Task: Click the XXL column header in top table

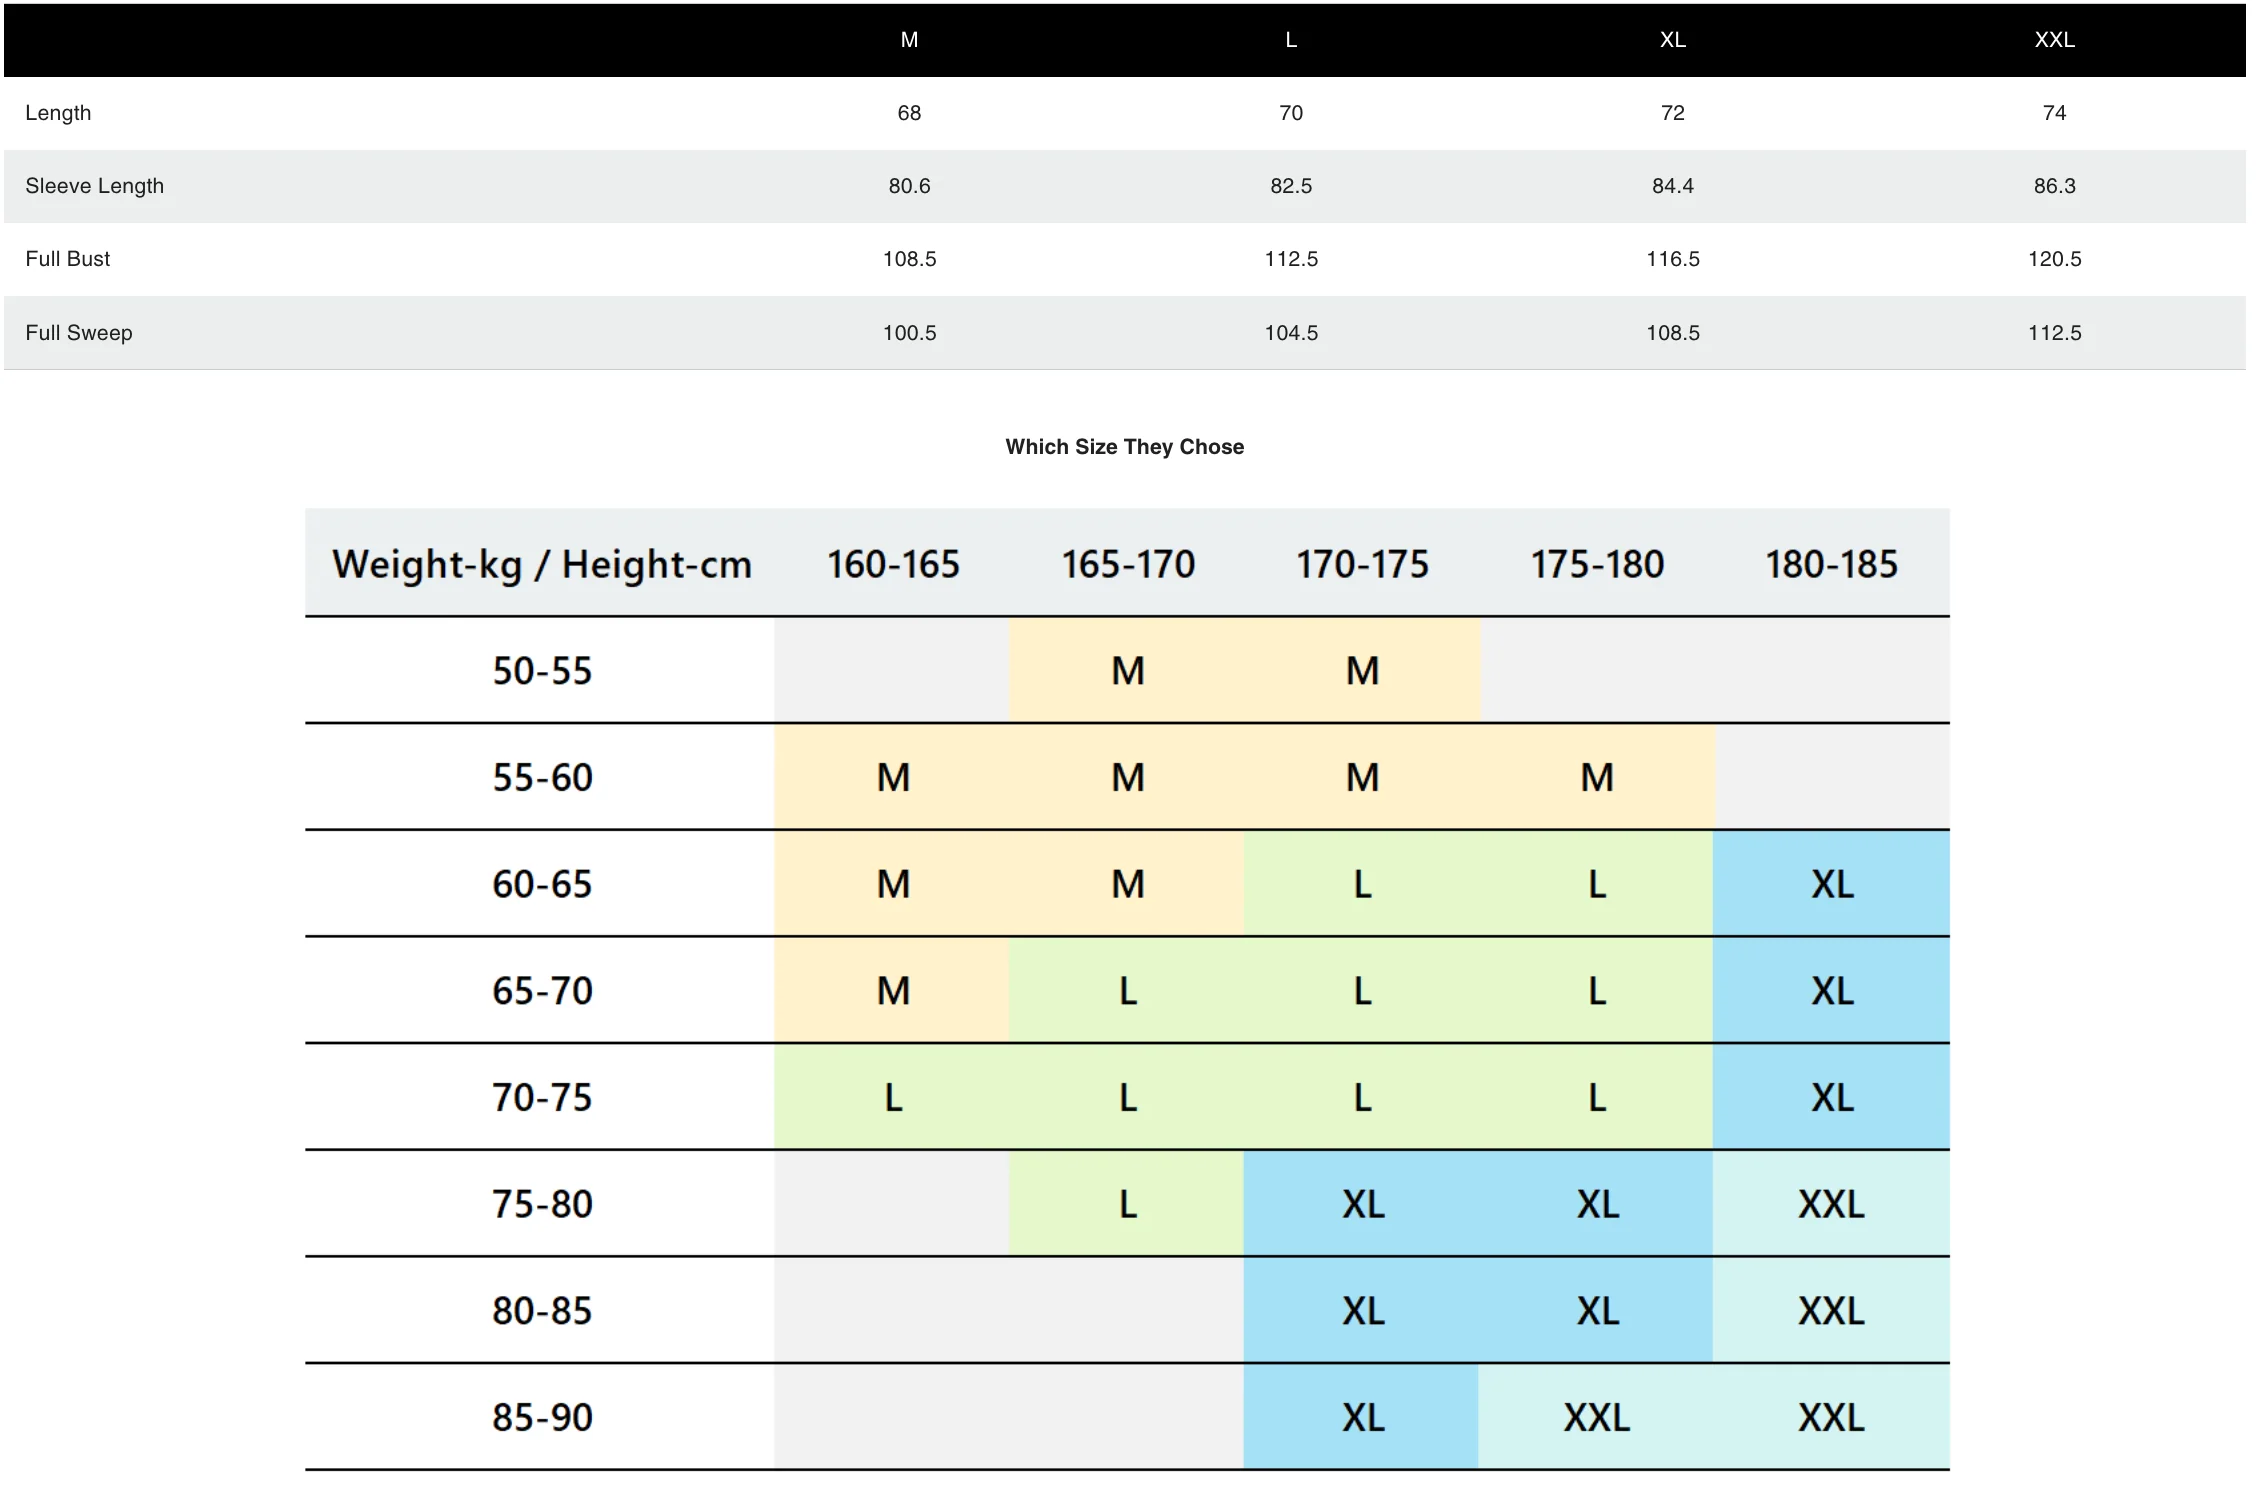Action: (2054, 40)
